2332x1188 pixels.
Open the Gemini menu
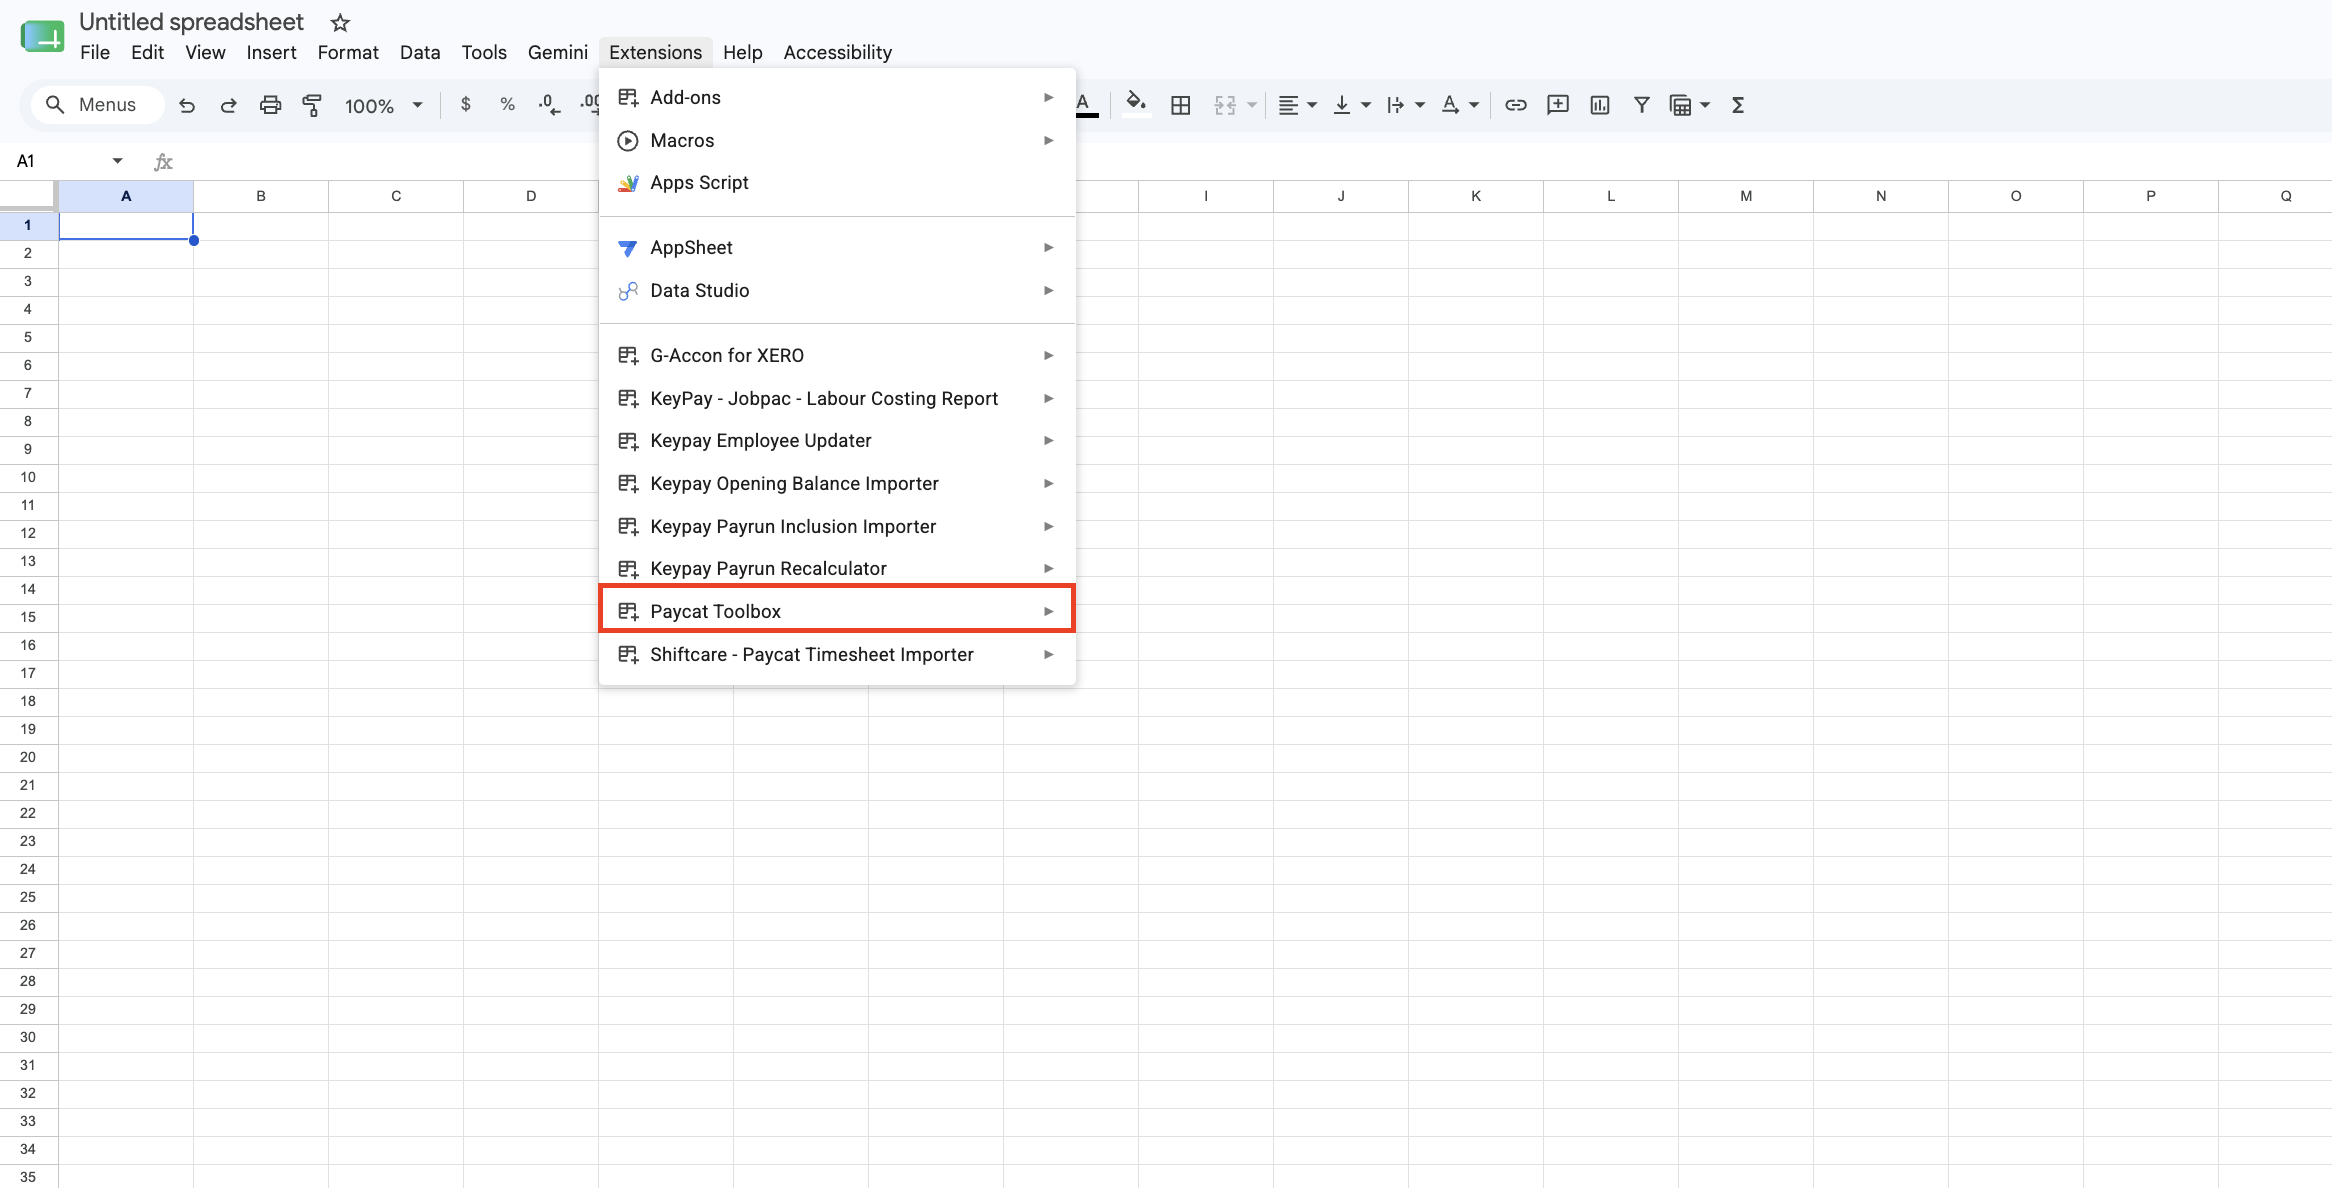(x=558, y=52)
